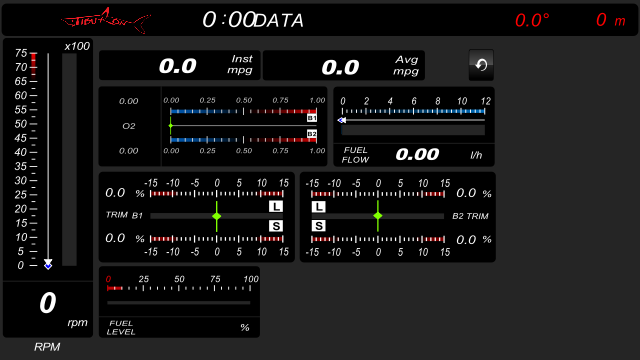Click the x100 multiplier label
The image size is (640, 360).
pyautogui.click(x=77, y=46)
